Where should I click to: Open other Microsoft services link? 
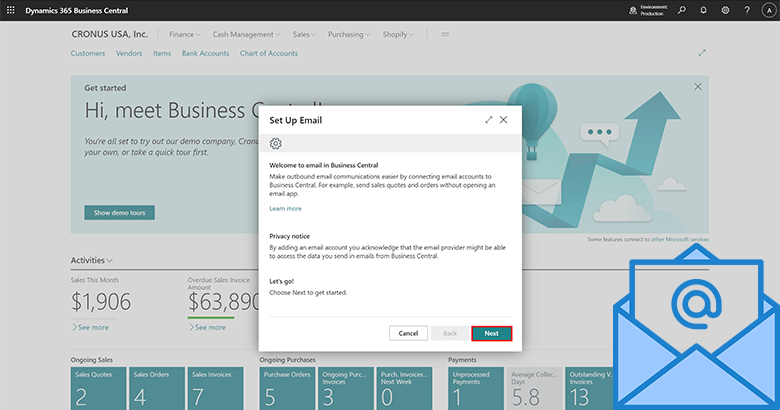pos(680,239)
